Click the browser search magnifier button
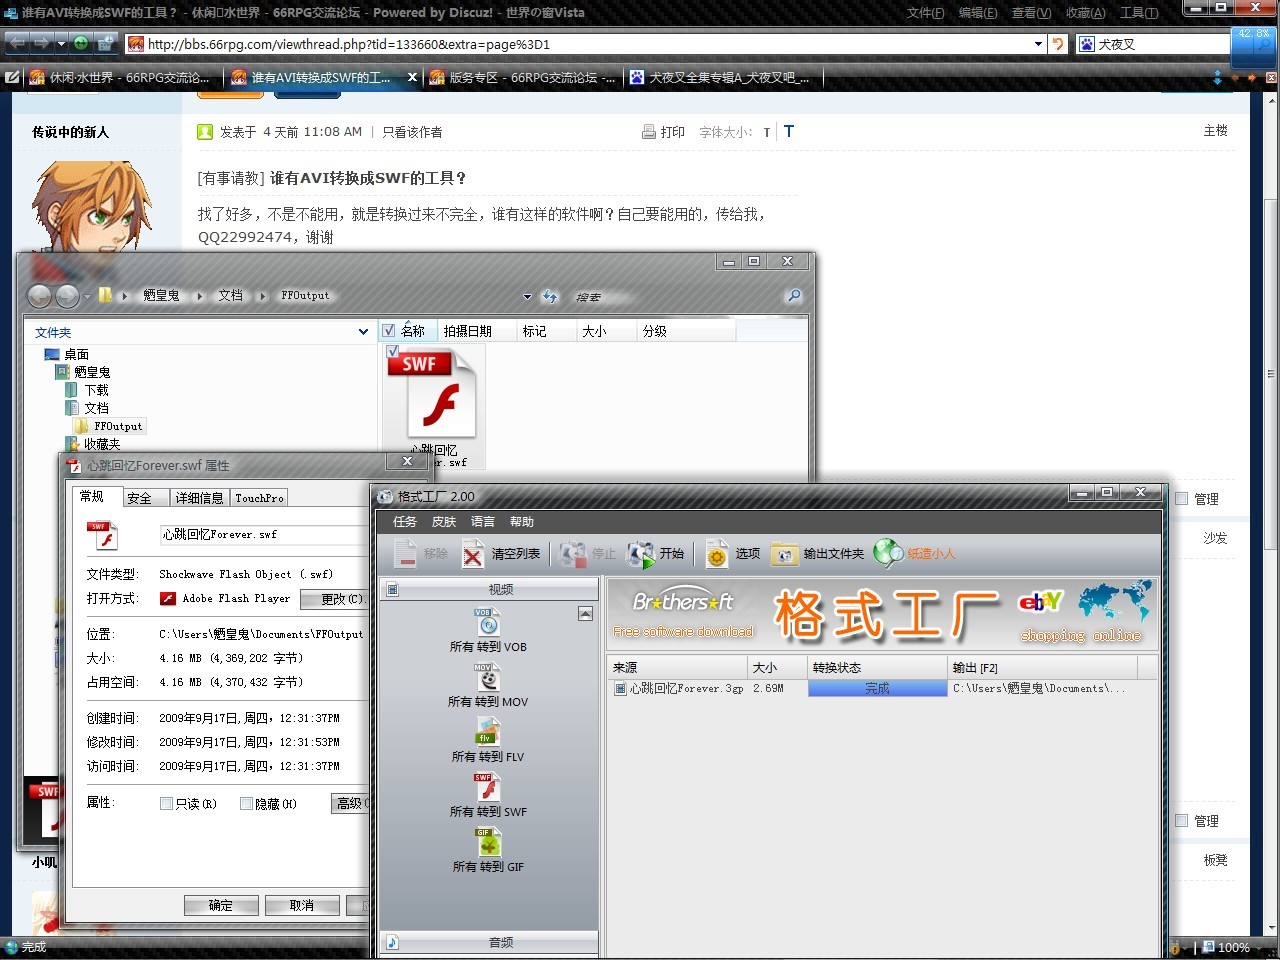 [x=1264, y=44]
